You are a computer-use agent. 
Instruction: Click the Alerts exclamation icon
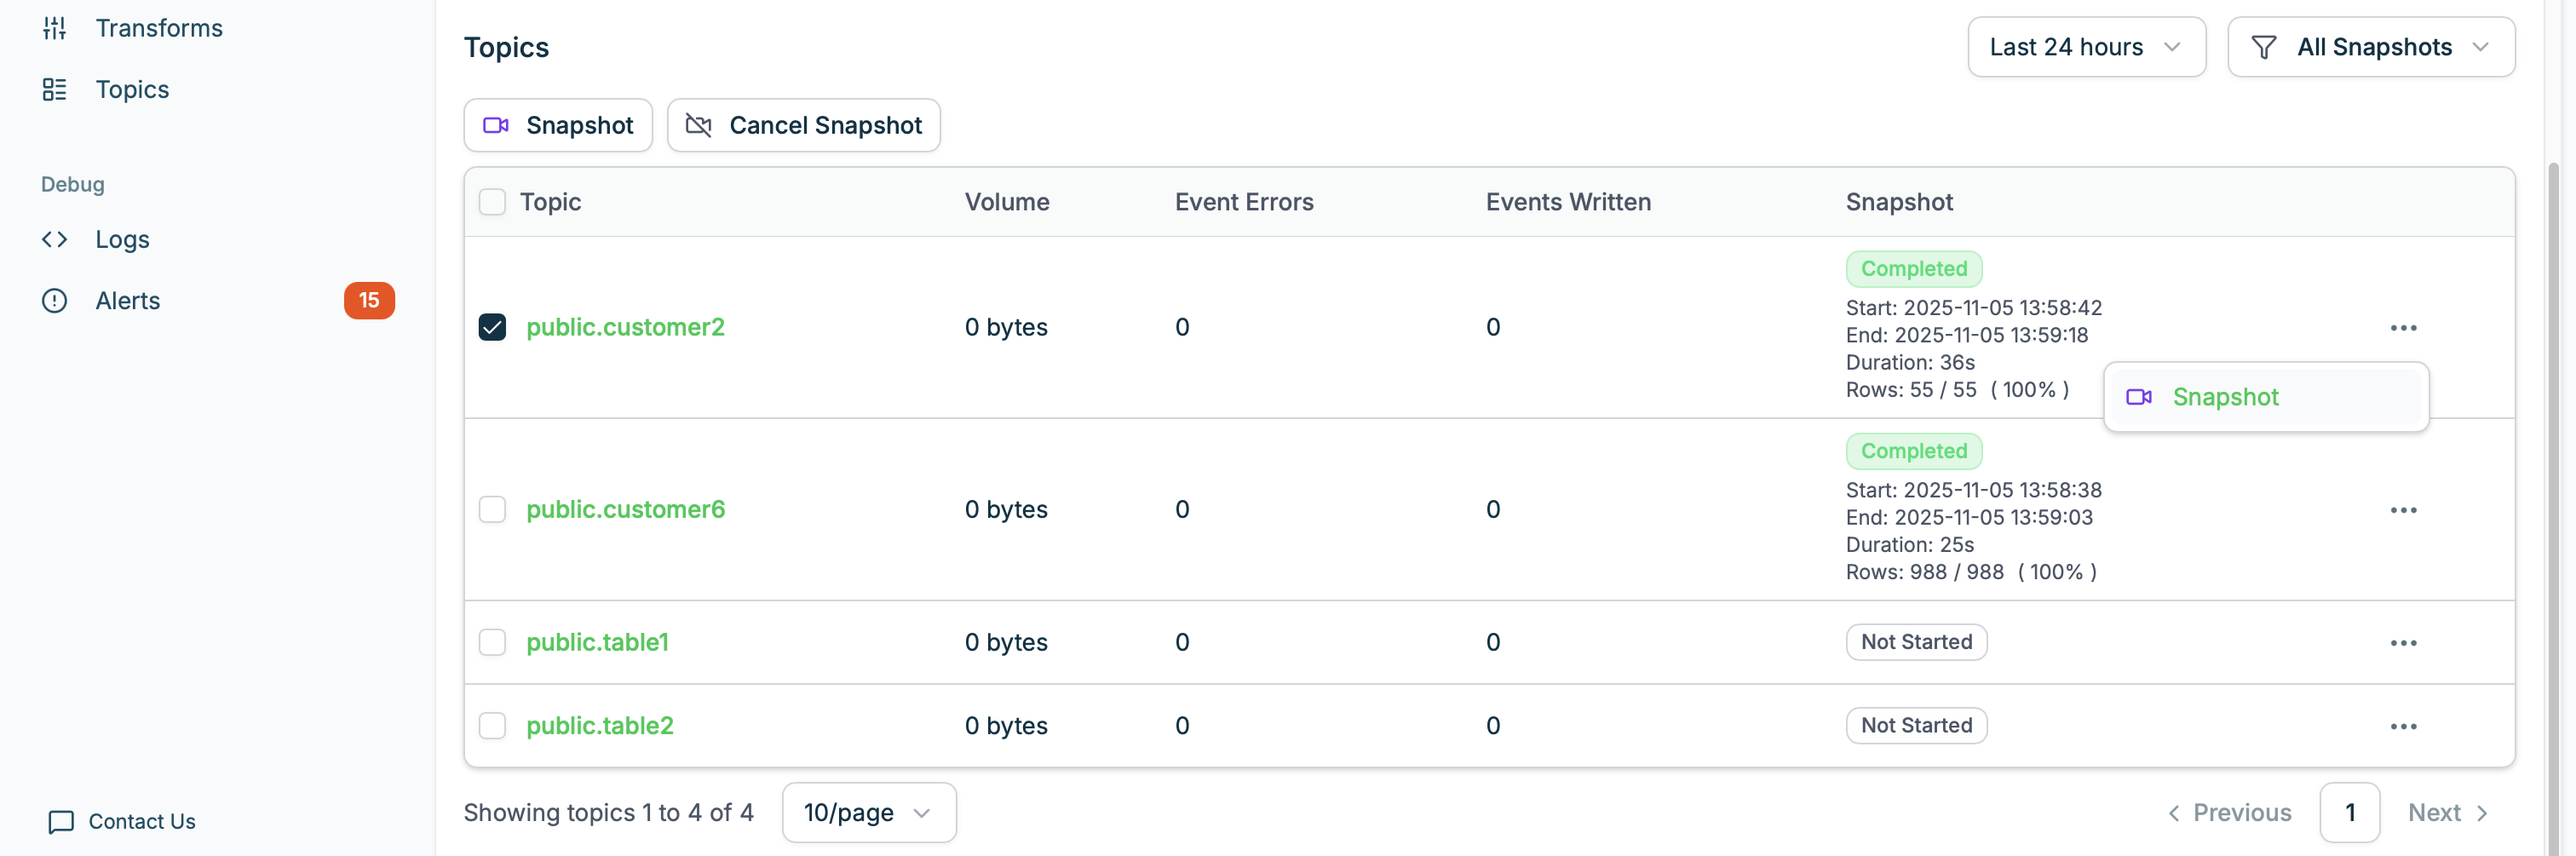click(x=54, y=301)
